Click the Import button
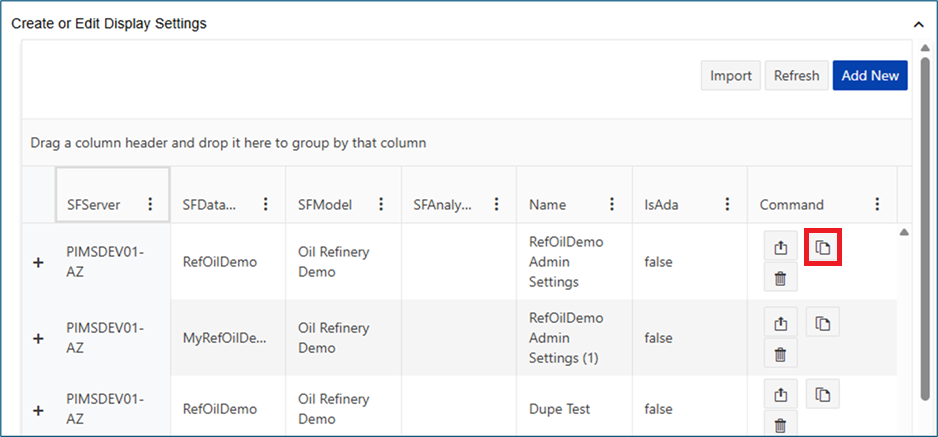 [x=731, y=76]
